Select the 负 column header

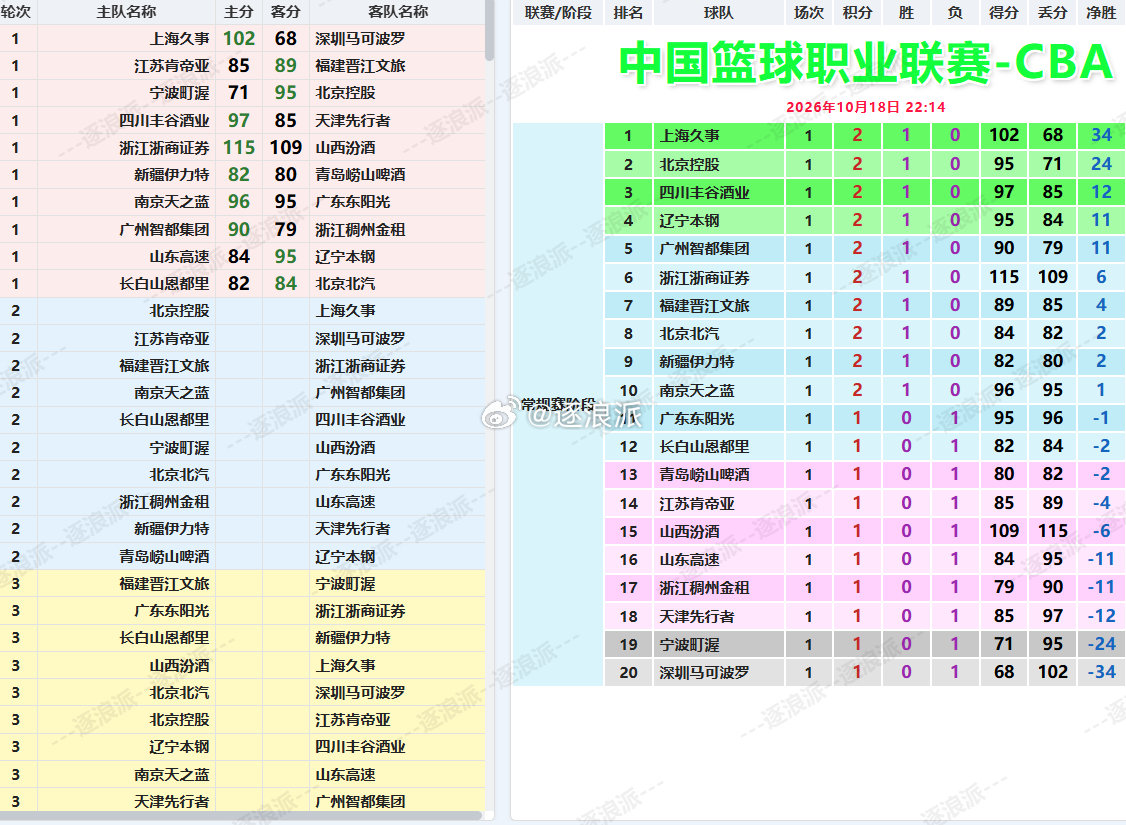click(x=955, y=13)
